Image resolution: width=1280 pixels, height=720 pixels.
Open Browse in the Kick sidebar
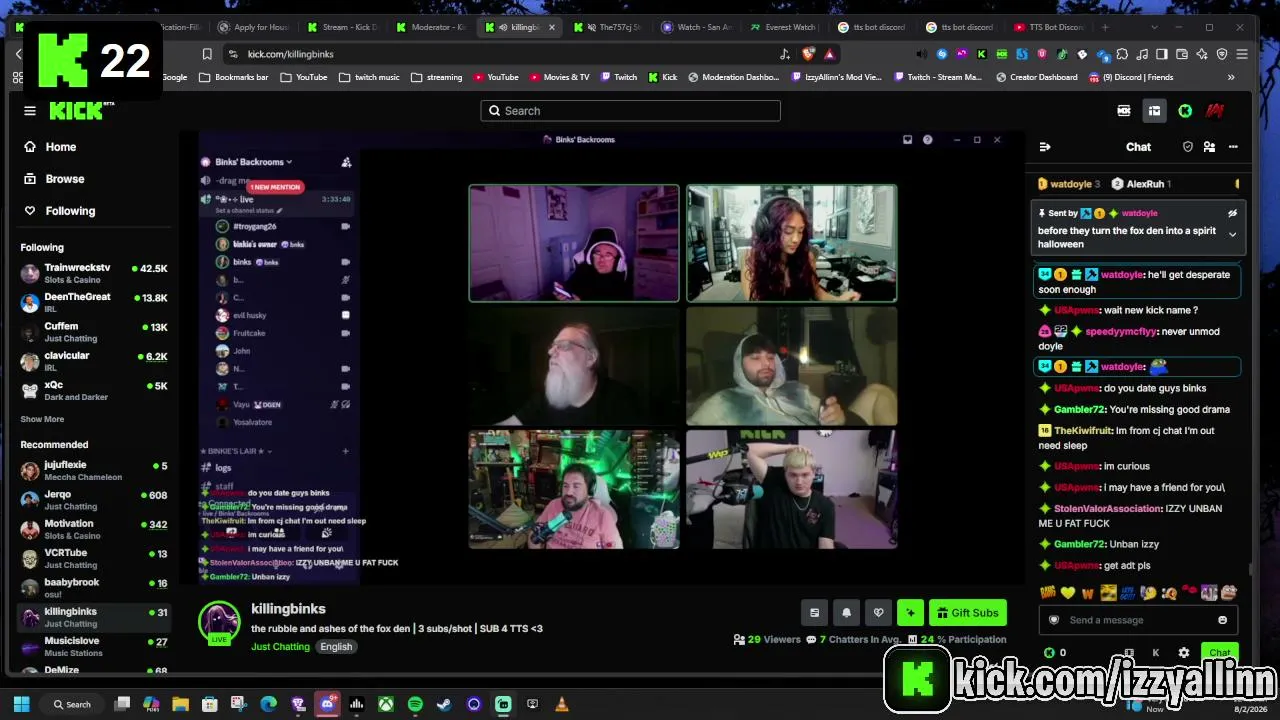(64, 179)
